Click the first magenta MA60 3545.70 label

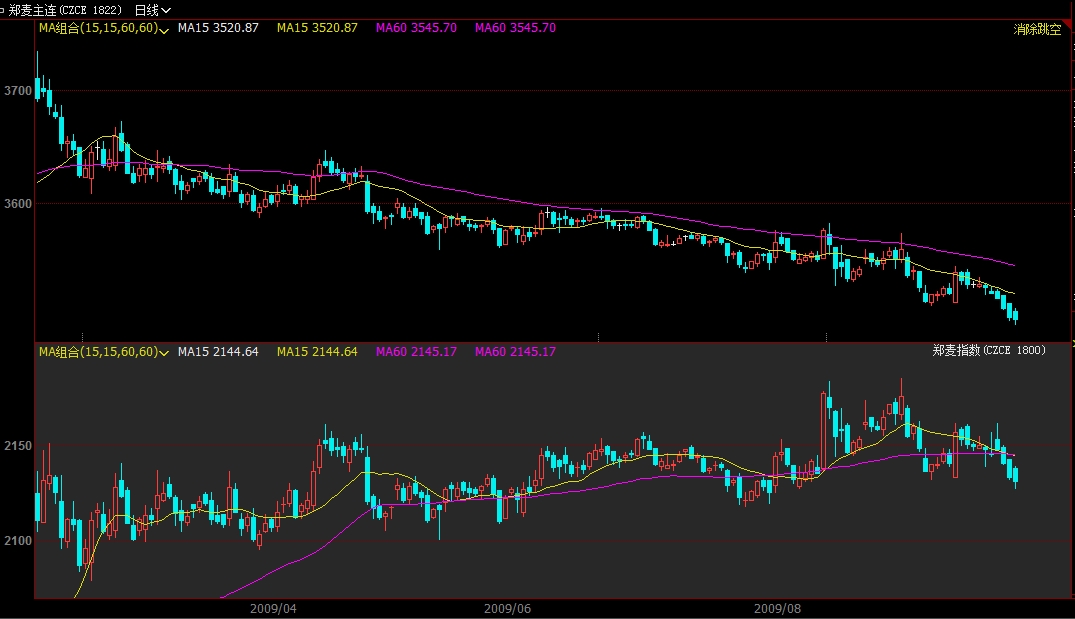[416, 28]
